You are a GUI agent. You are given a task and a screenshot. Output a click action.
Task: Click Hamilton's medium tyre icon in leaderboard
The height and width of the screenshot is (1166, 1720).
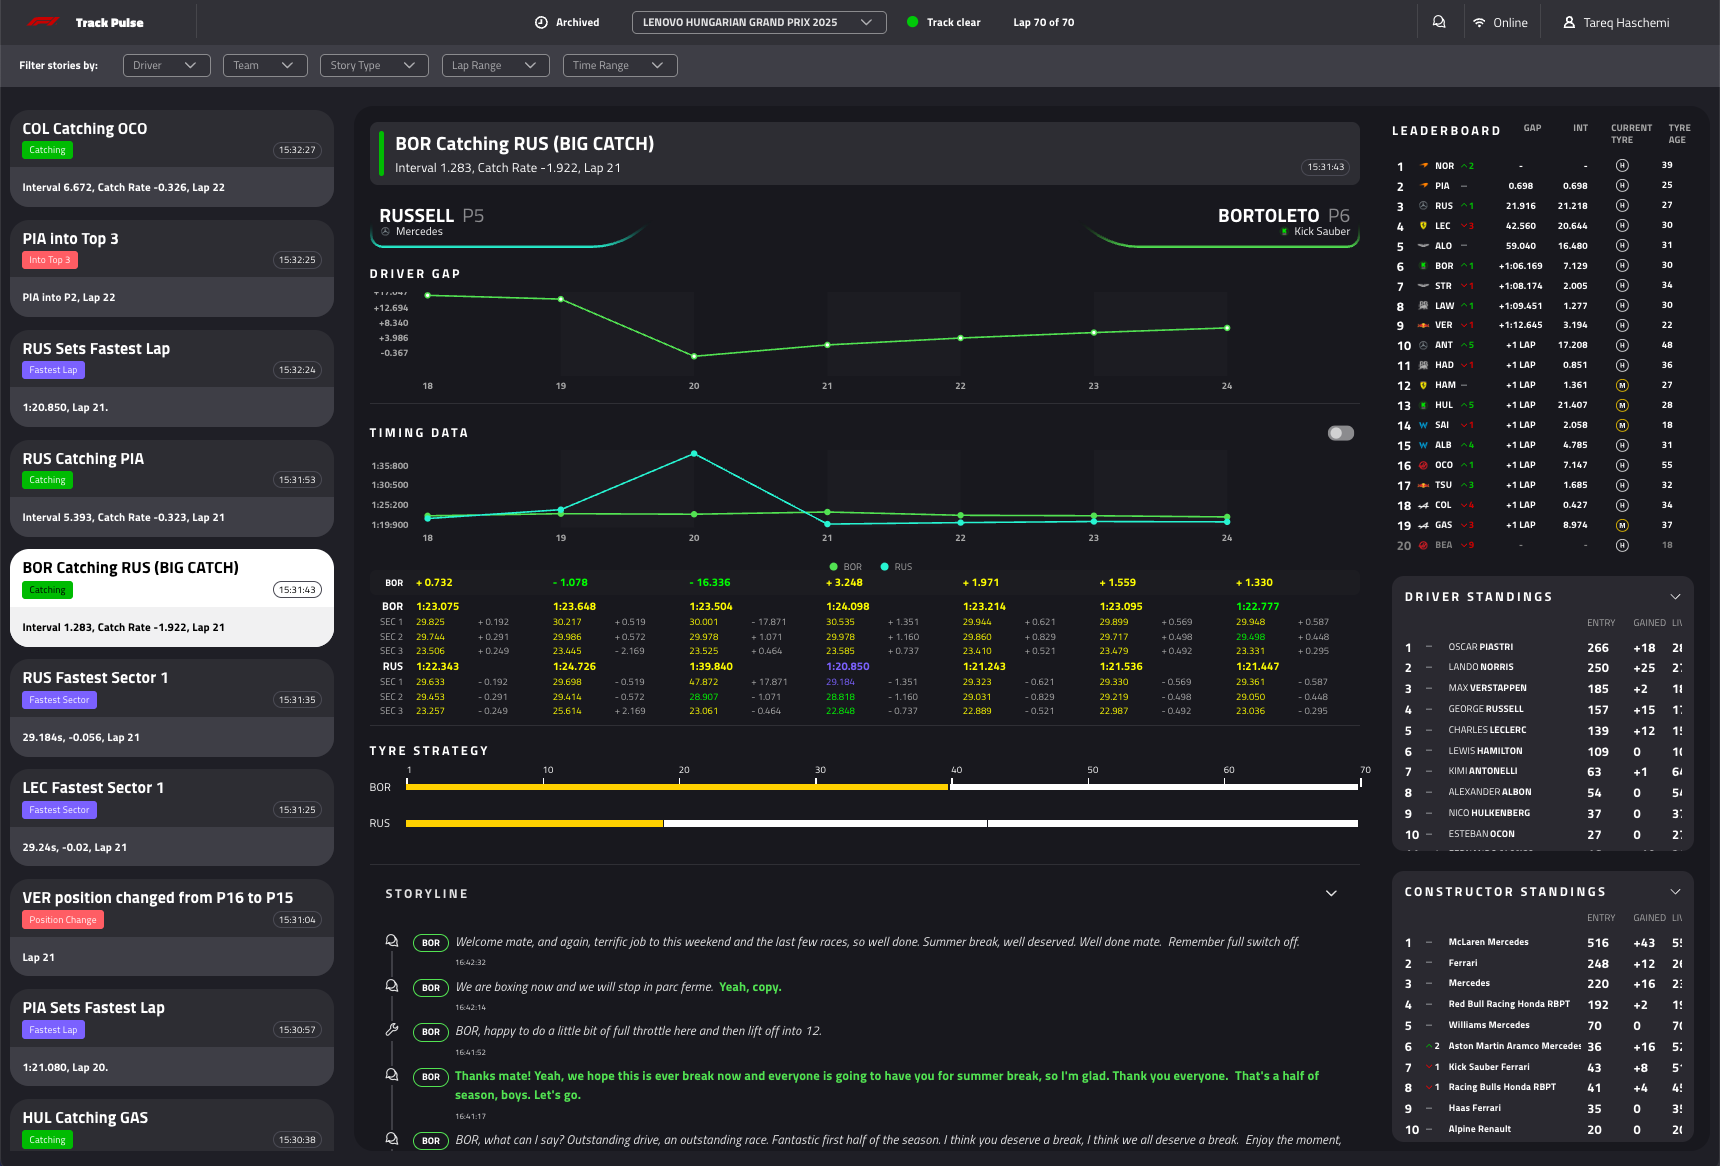tap(1622, 385)
